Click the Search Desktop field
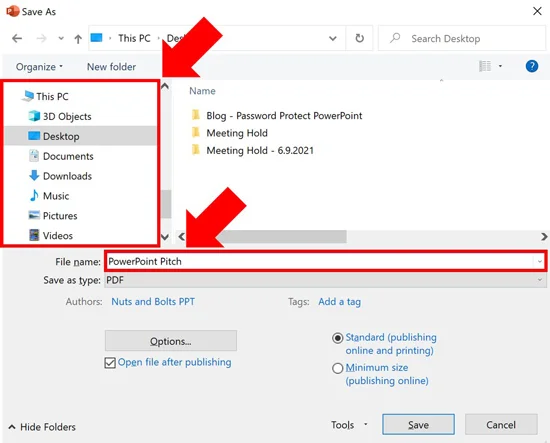Screen dimensions: 550x443 click(462, 38)
